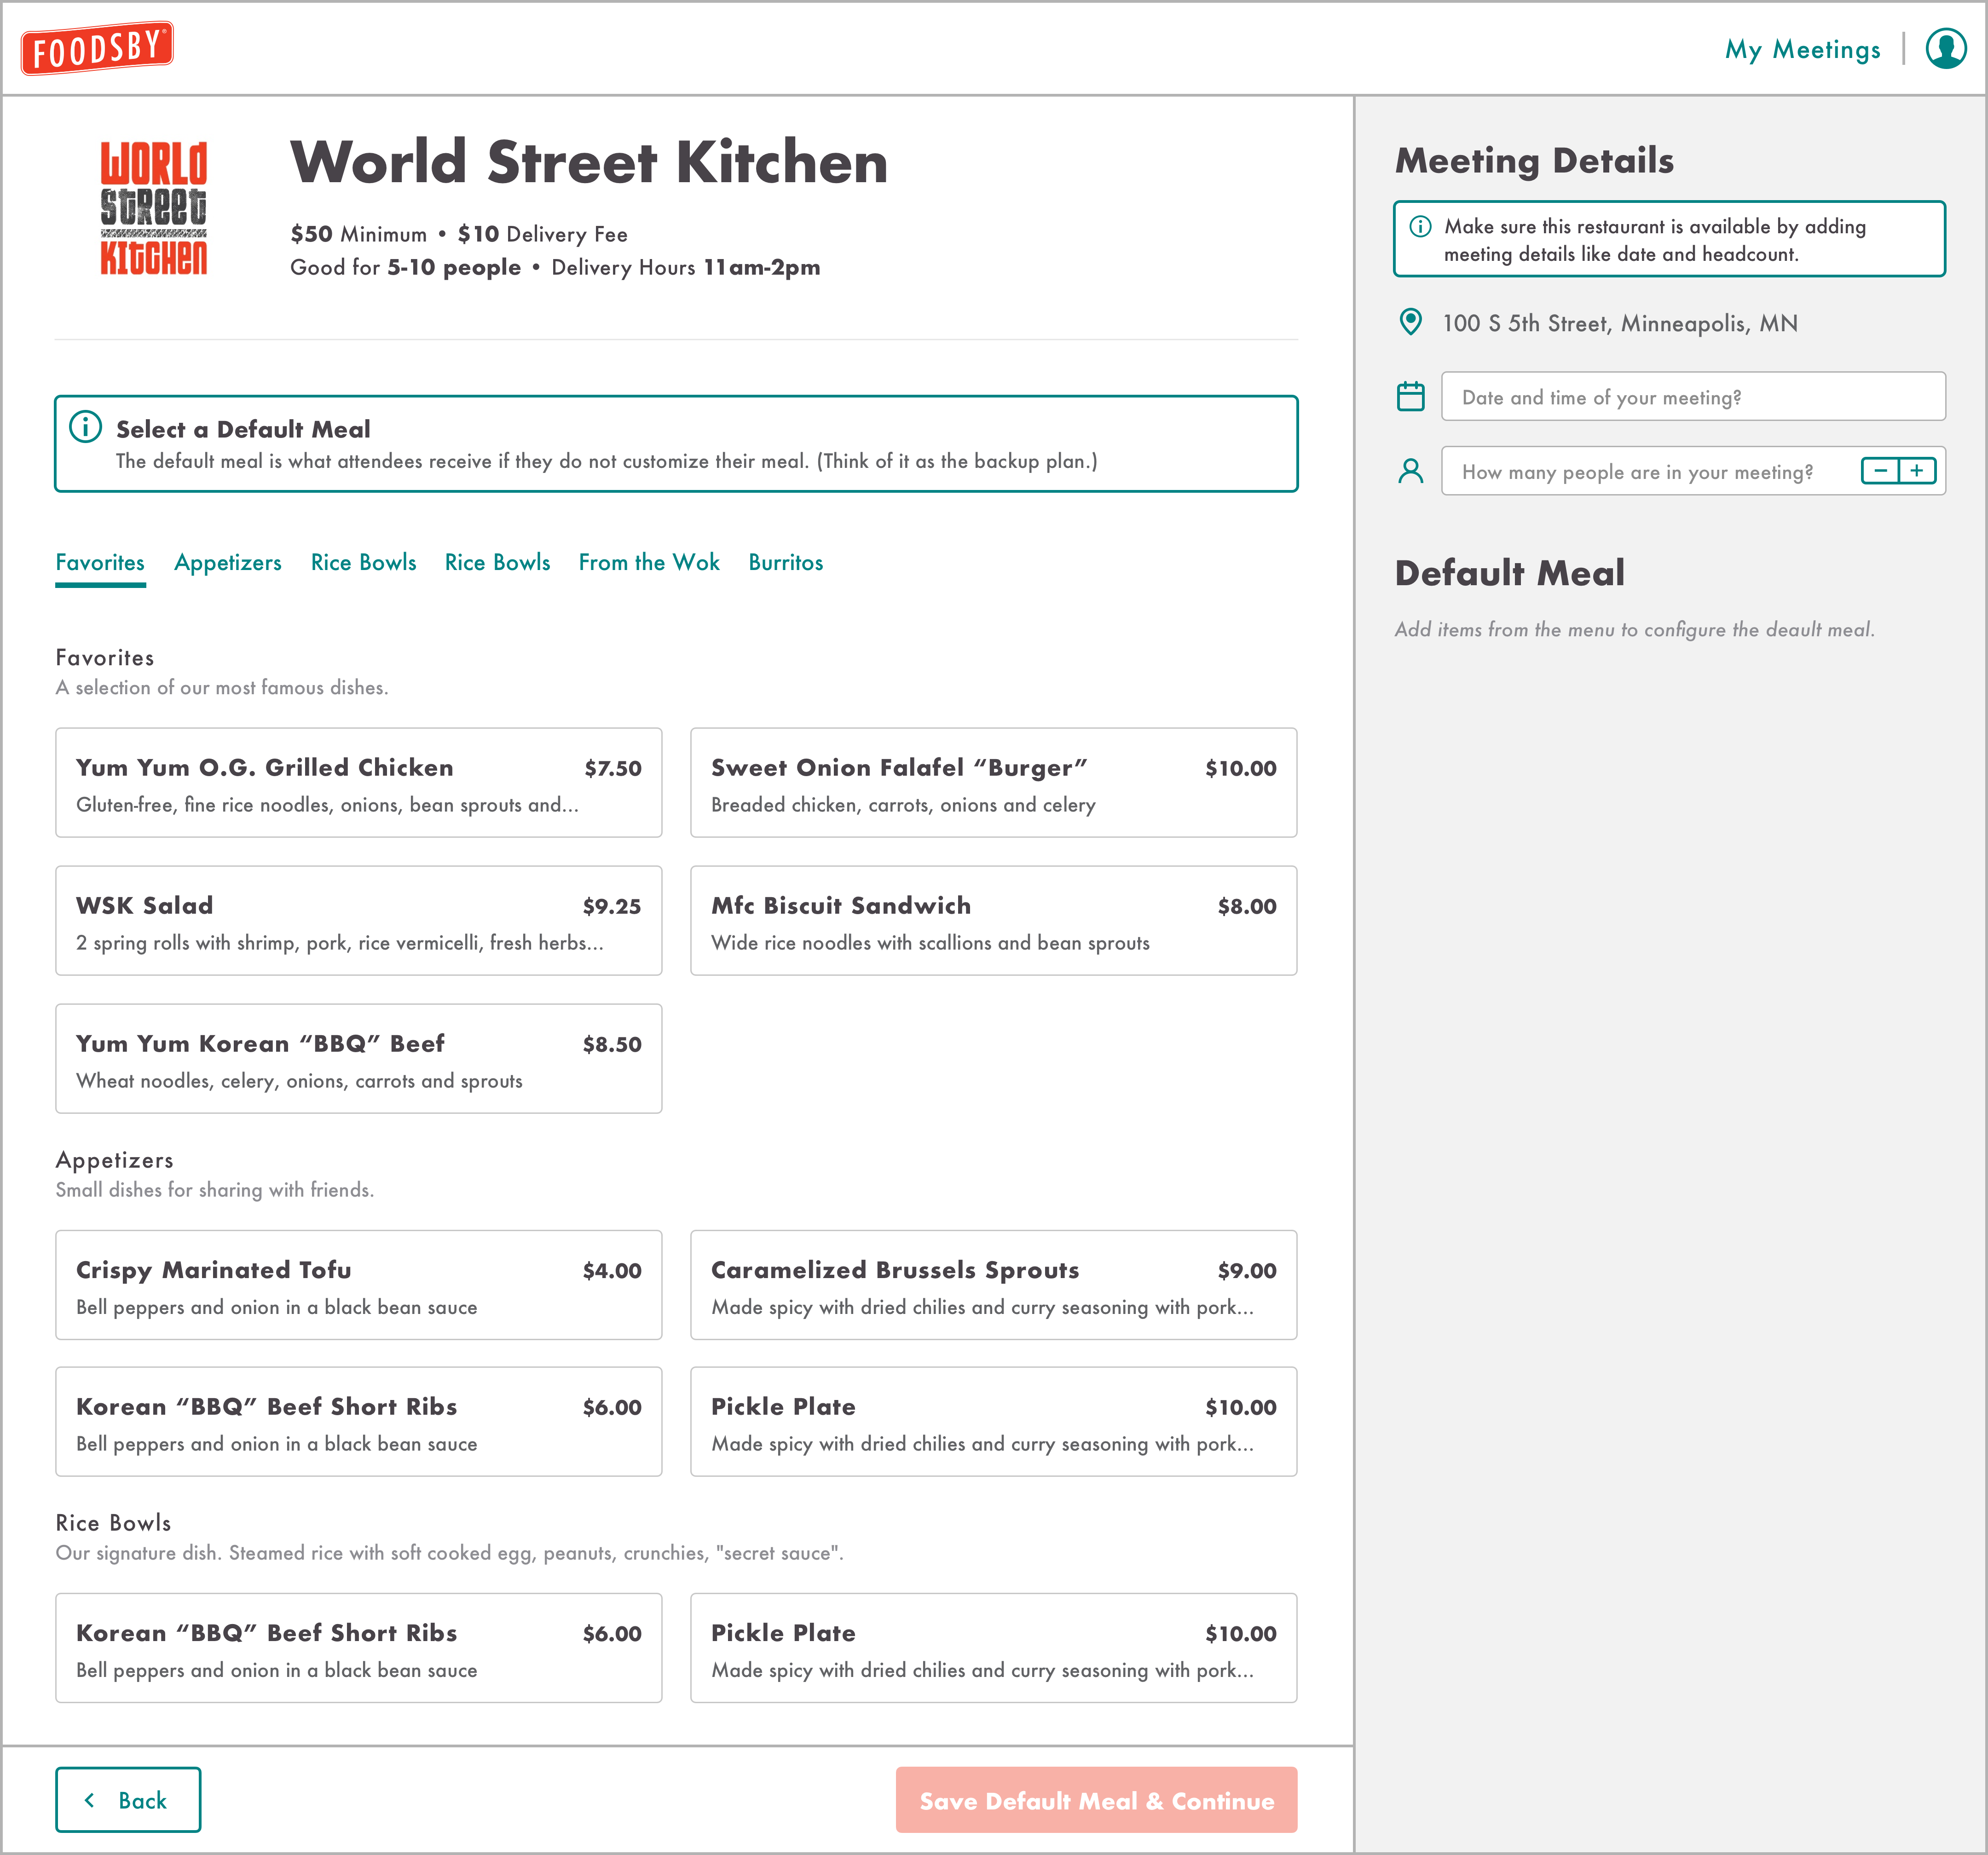The image size is (1988, 1855).
Task: Click the headcount input field
Action: pos(1640,472)
